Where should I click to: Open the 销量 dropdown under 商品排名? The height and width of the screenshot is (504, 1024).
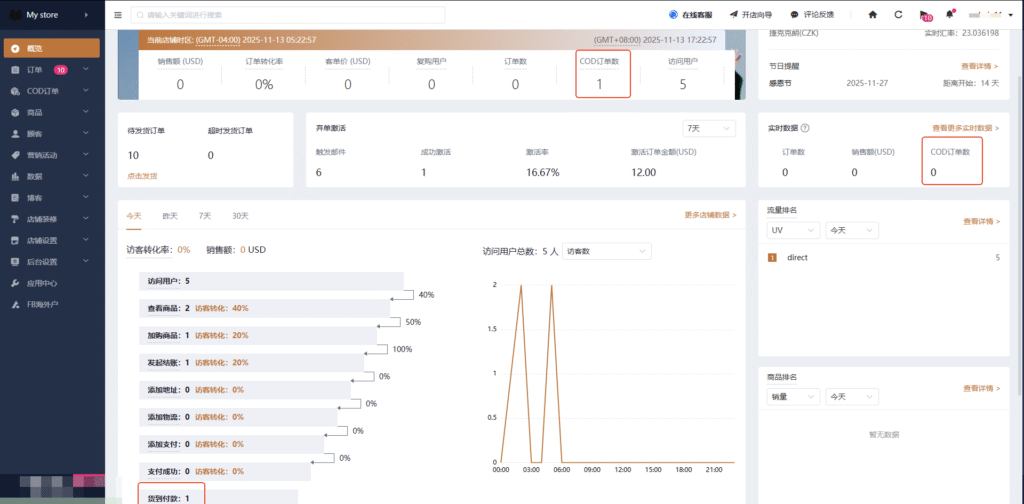(x=790, y=397)
